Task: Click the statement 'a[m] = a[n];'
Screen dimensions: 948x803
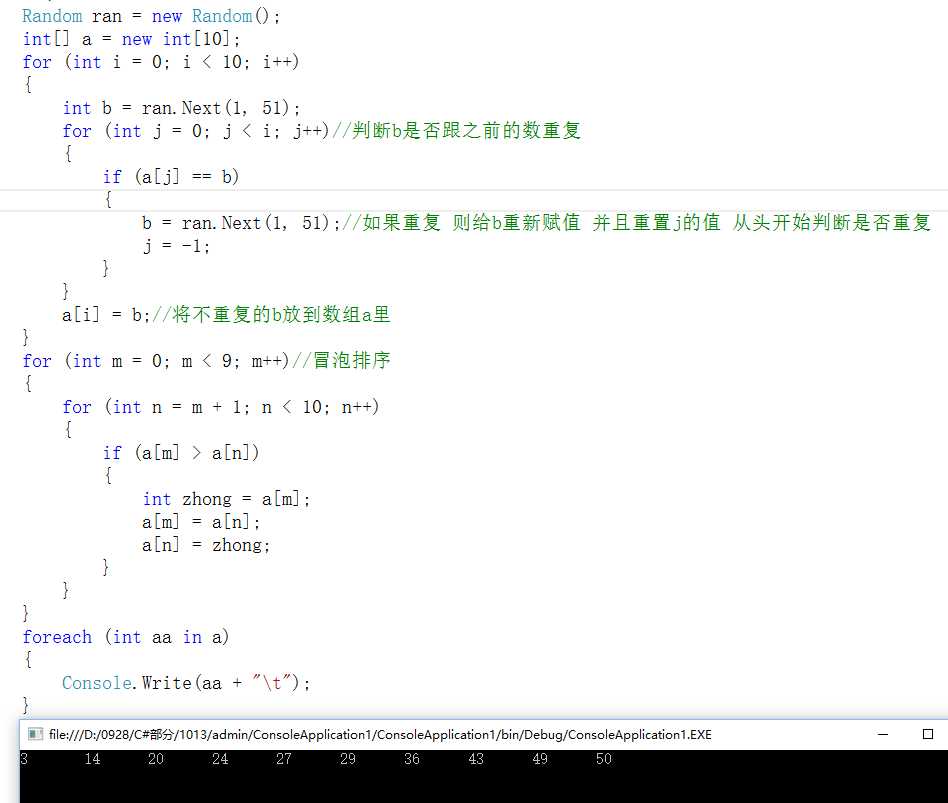Action: 201,522
